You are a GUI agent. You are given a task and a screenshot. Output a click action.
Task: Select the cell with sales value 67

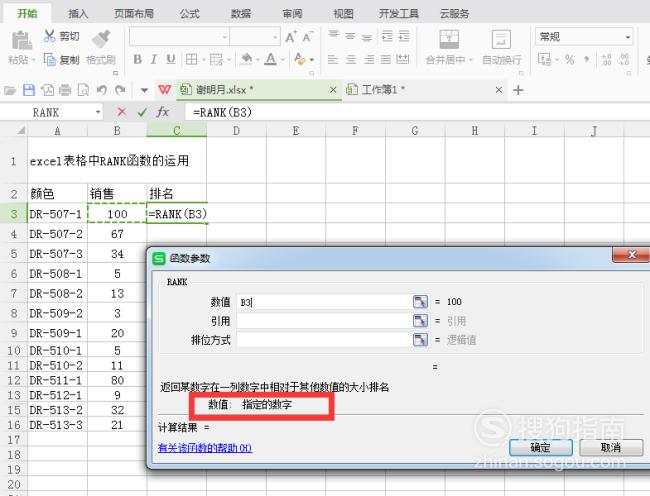coord(117,234)
